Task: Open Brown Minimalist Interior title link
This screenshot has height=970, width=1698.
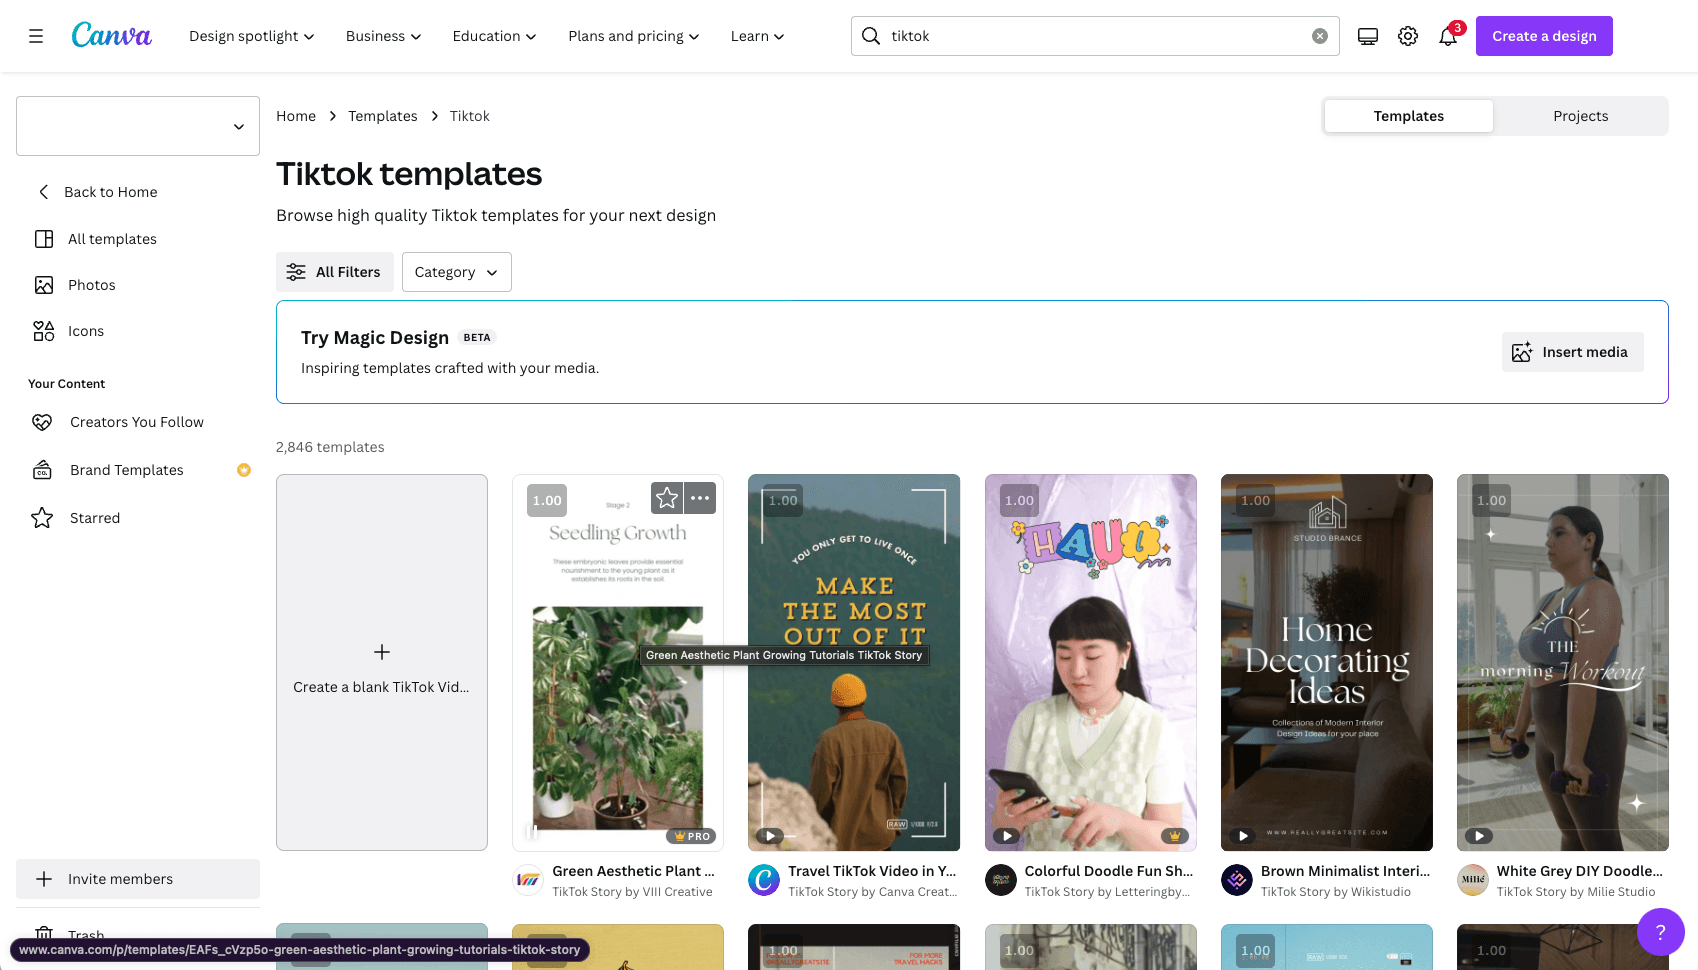Action: (x=1346, y=871)
